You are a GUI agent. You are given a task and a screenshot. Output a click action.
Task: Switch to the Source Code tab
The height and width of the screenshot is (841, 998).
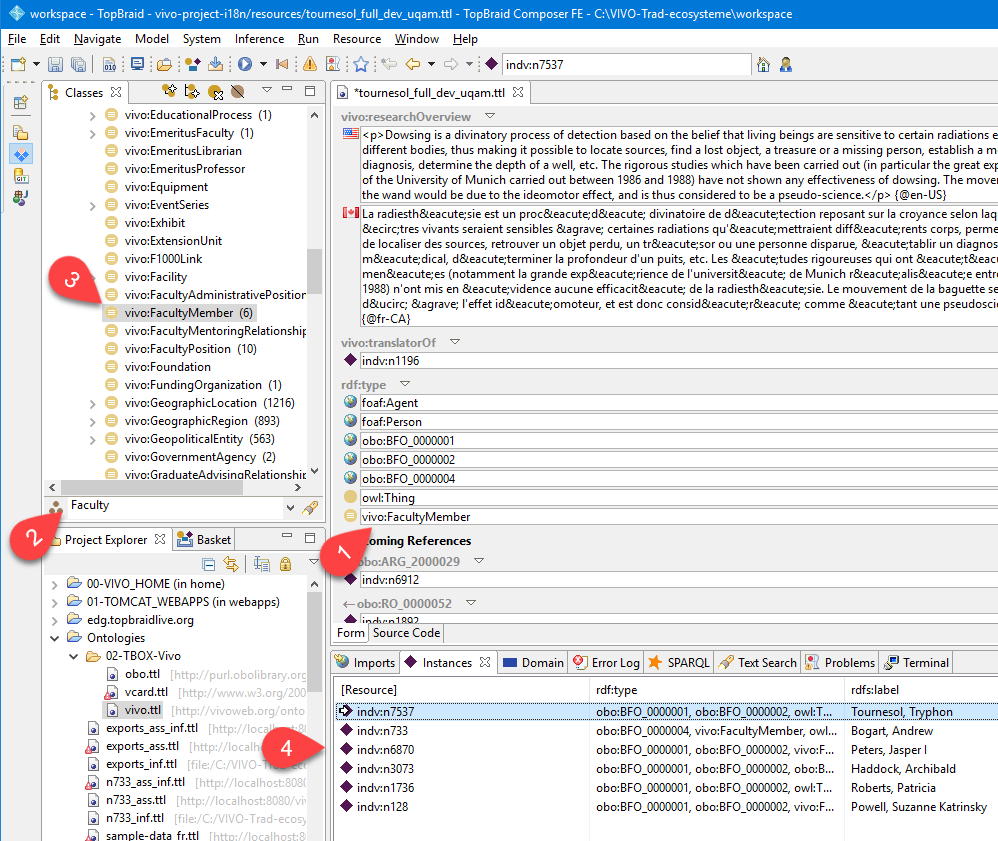click(406, 633)
